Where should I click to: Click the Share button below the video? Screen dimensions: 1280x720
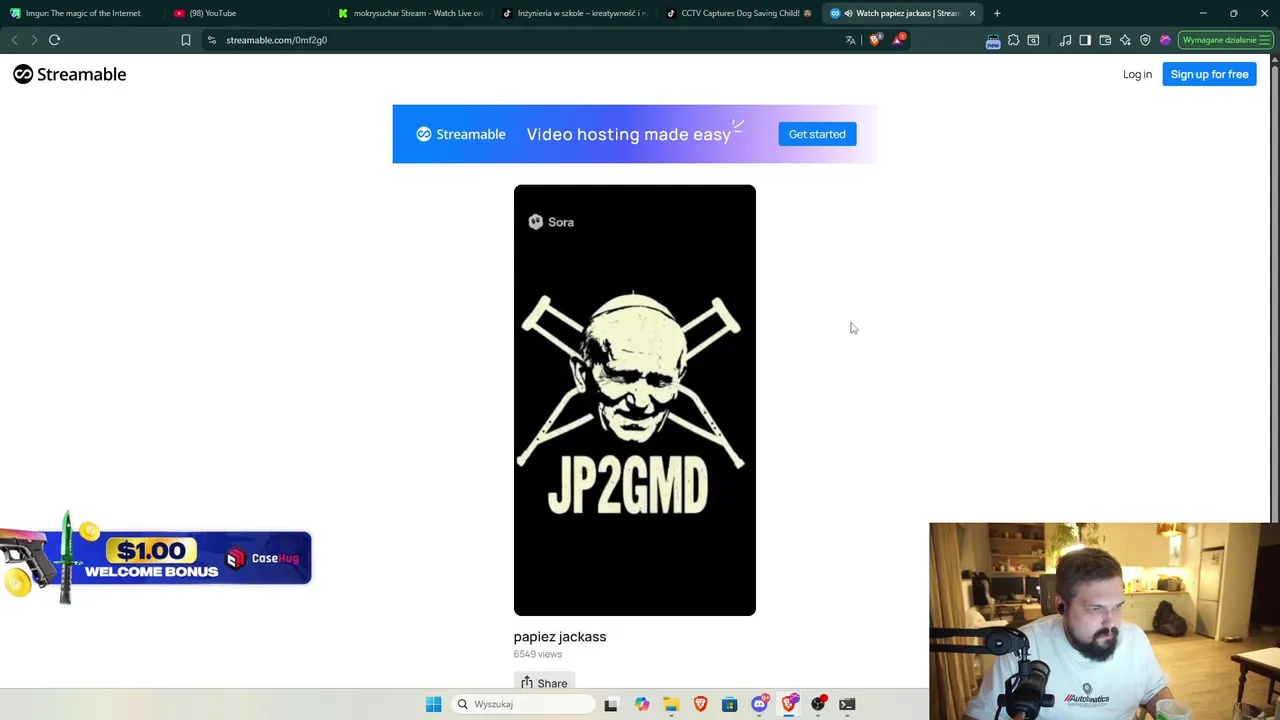[544, 683]
